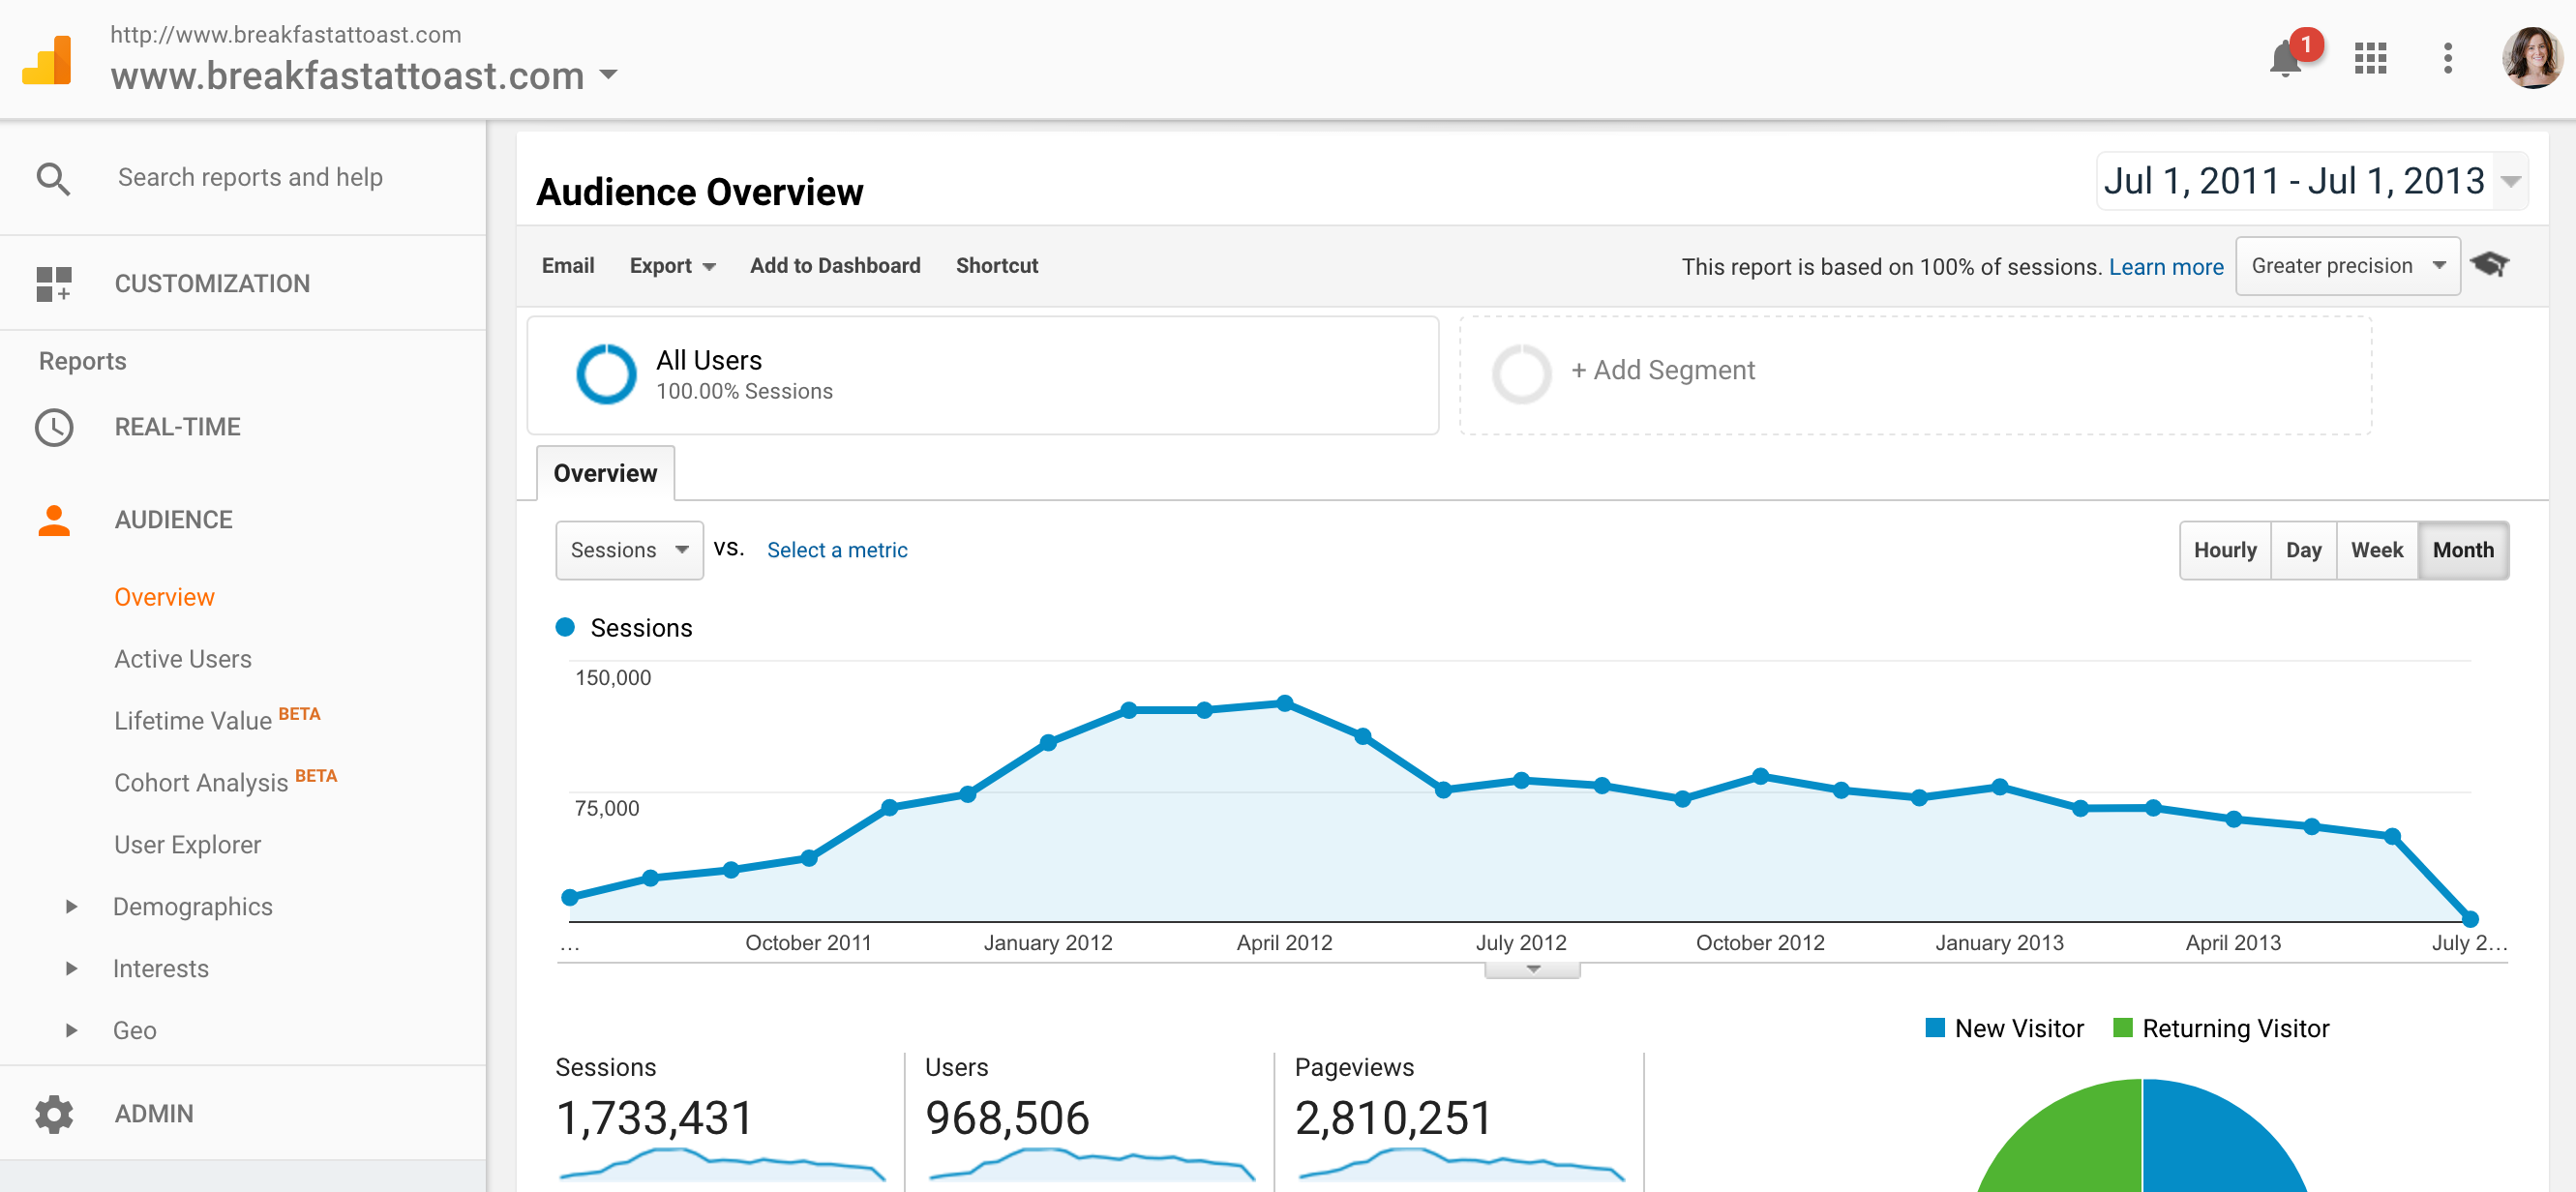The width and height of the screenshot is (2576, 1192).
Task: Expand the Demographics section
Action: 71,906
